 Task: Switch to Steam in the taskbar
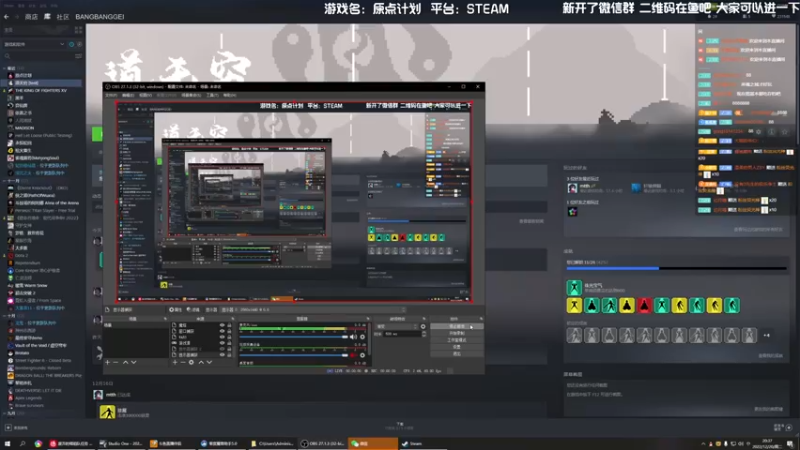click(422, 443)
